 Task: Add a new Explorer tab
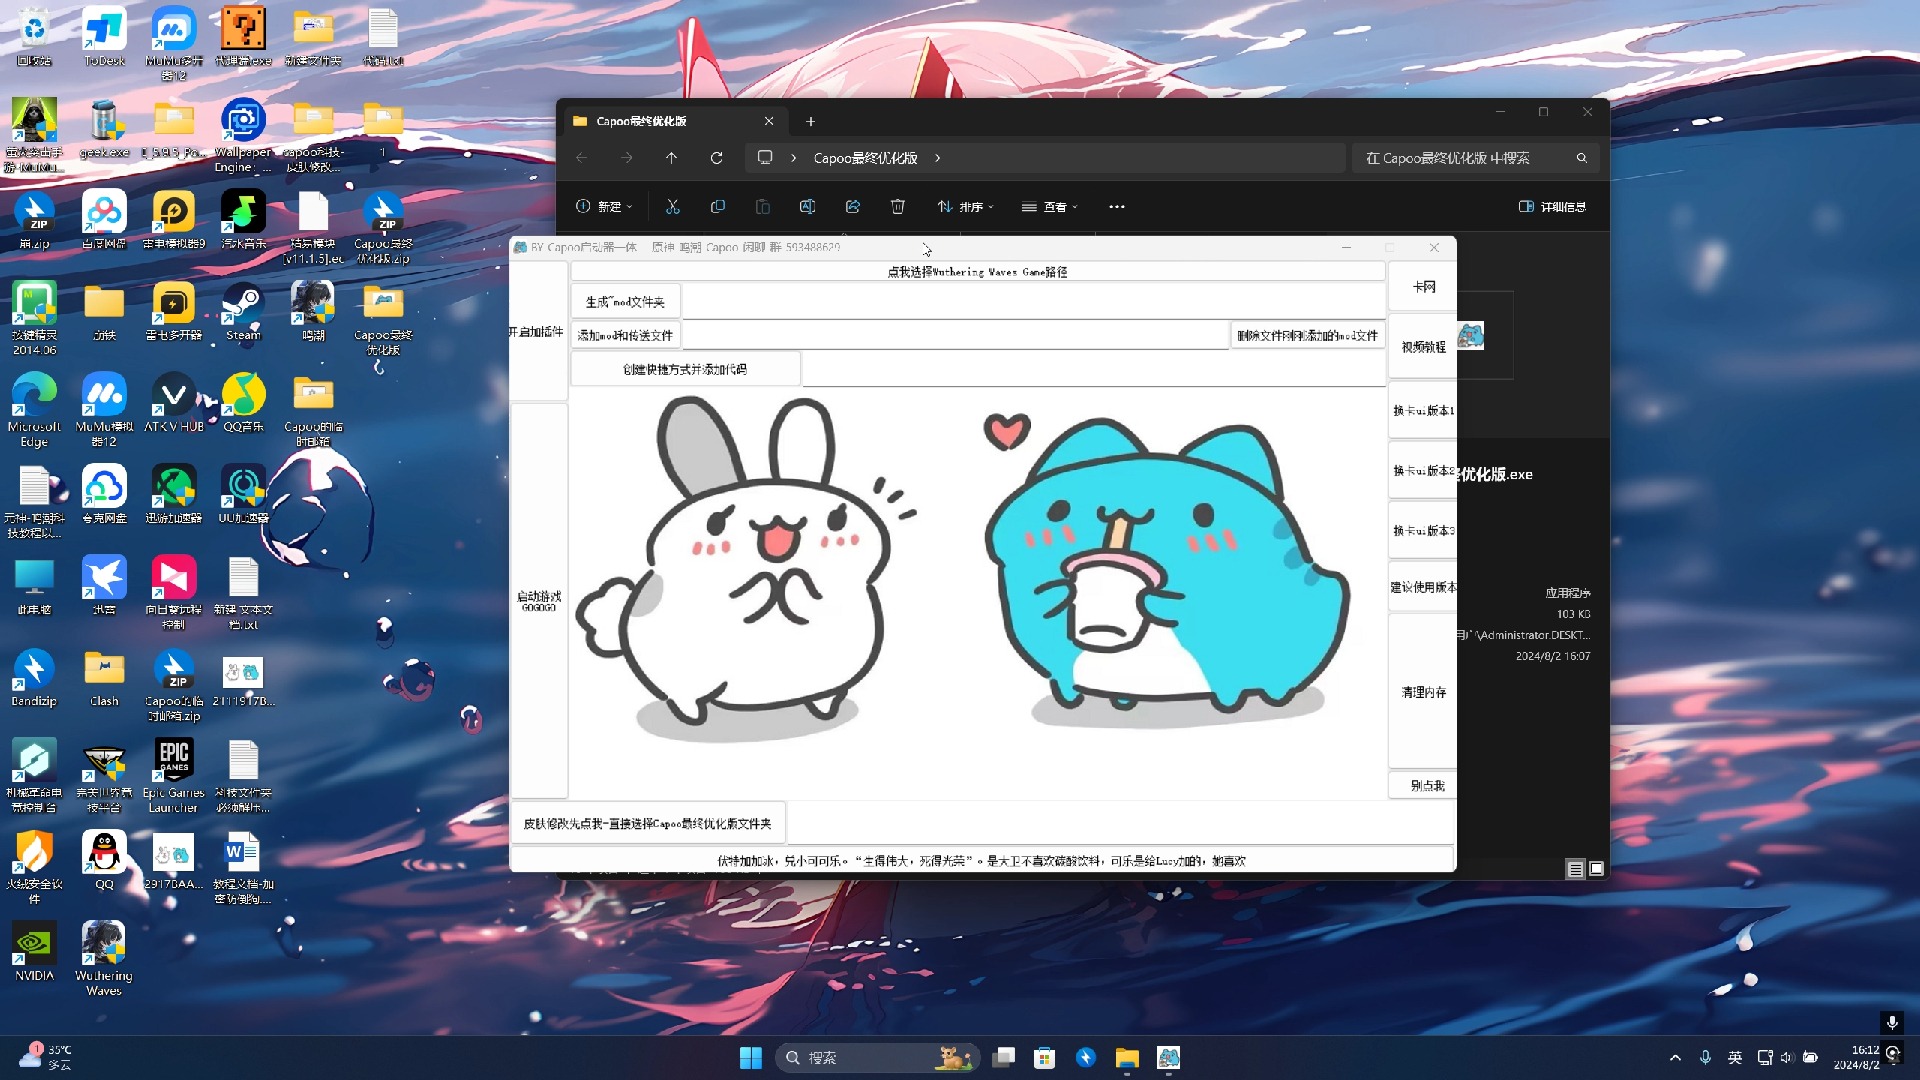[811, 121]
